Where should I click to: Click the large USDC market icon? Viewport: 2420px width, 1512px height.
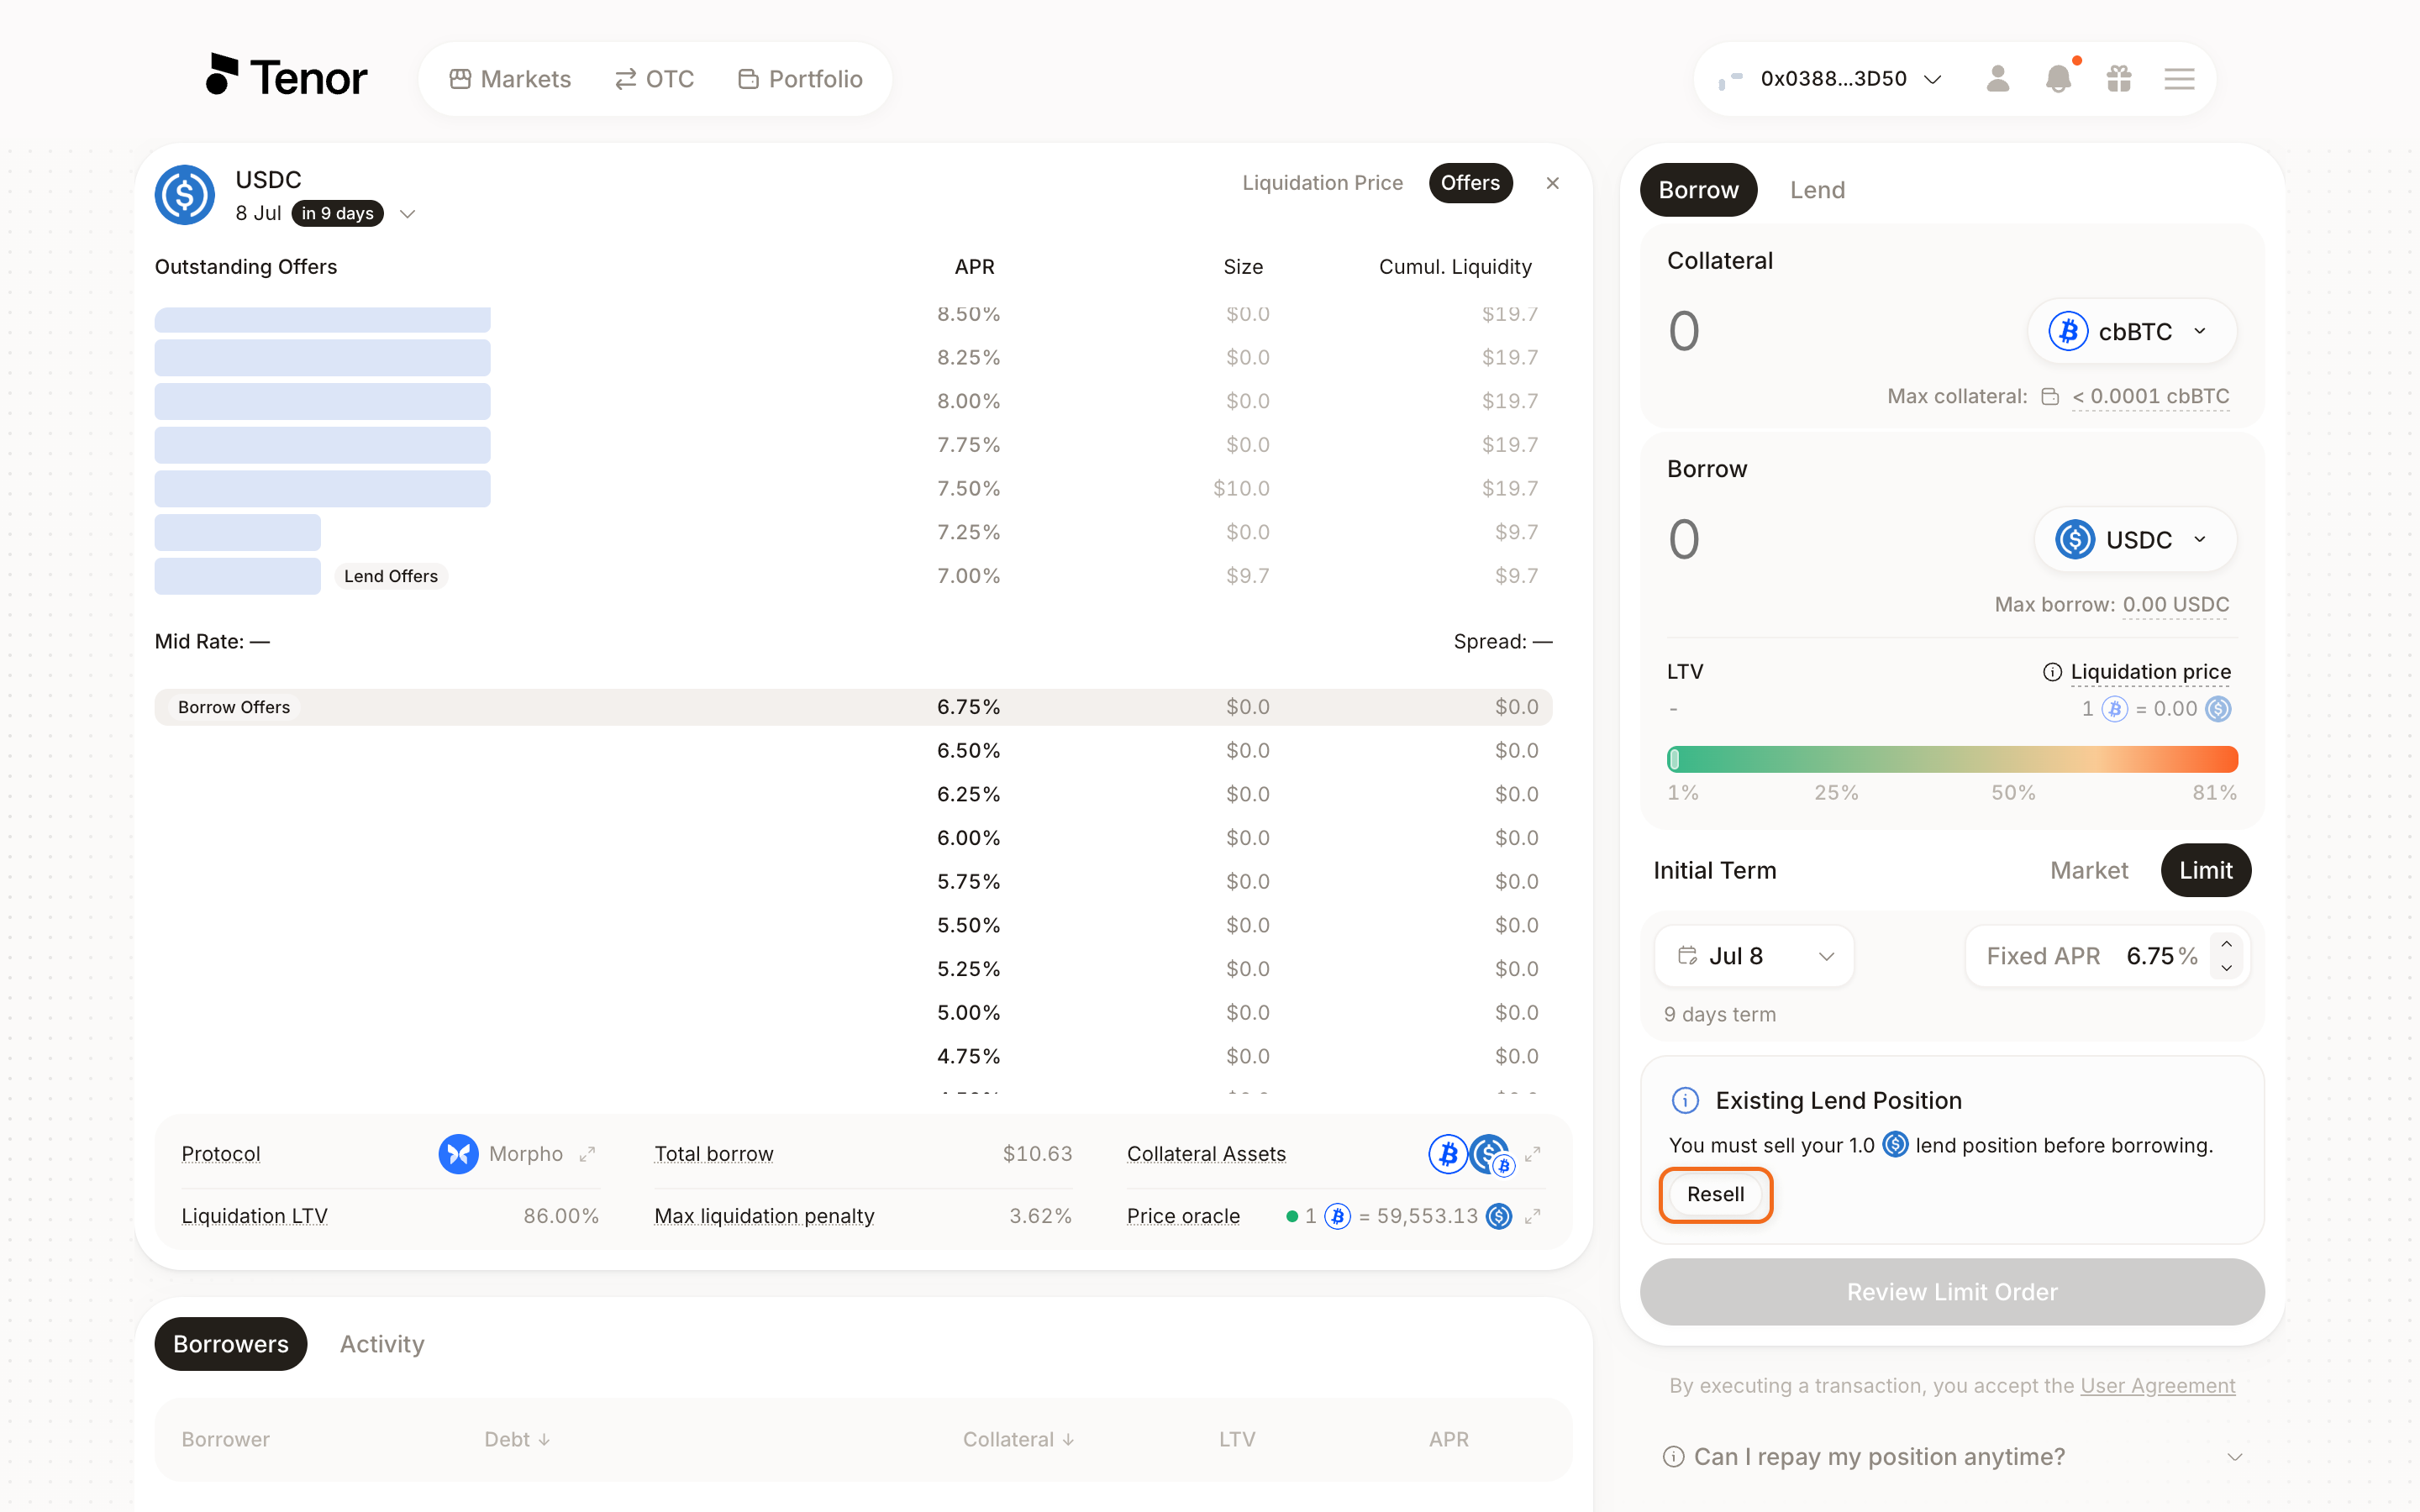tap(185, 195)
